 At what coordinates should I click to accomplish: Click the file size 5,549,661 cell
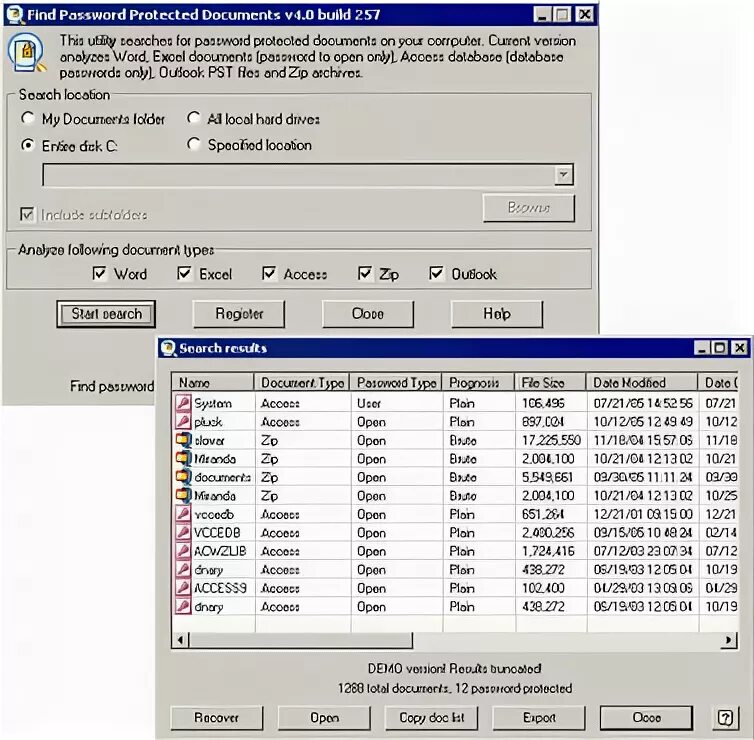(547, 477)
